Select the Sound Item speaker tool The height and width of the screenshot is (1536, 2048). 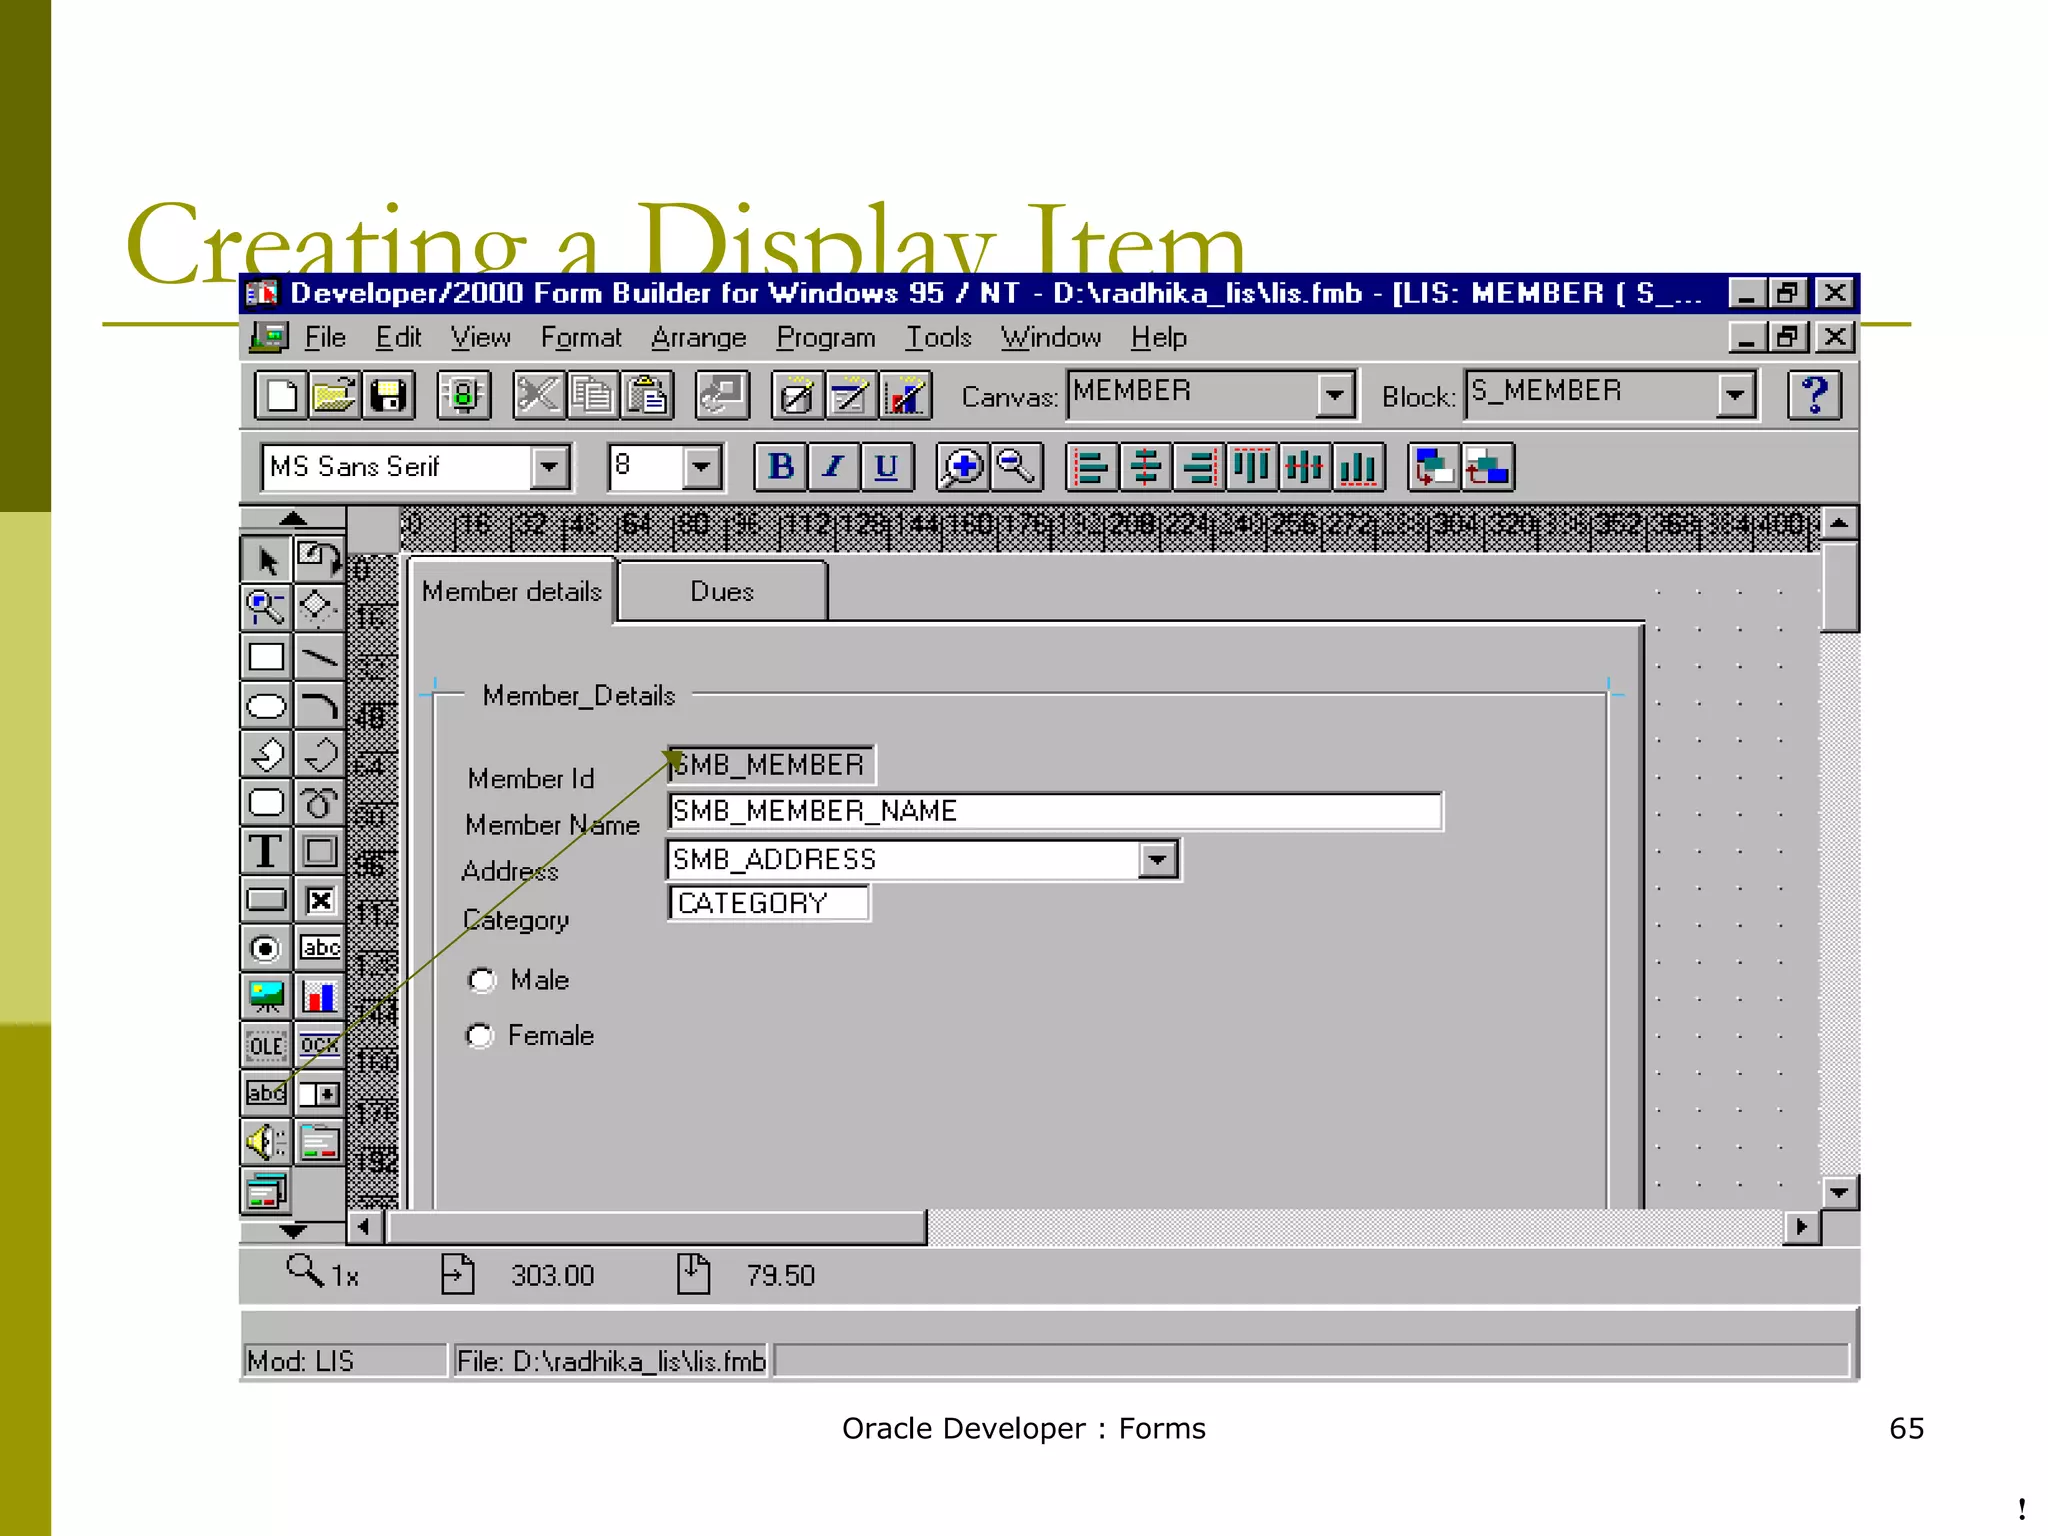tap(266, 1142)
